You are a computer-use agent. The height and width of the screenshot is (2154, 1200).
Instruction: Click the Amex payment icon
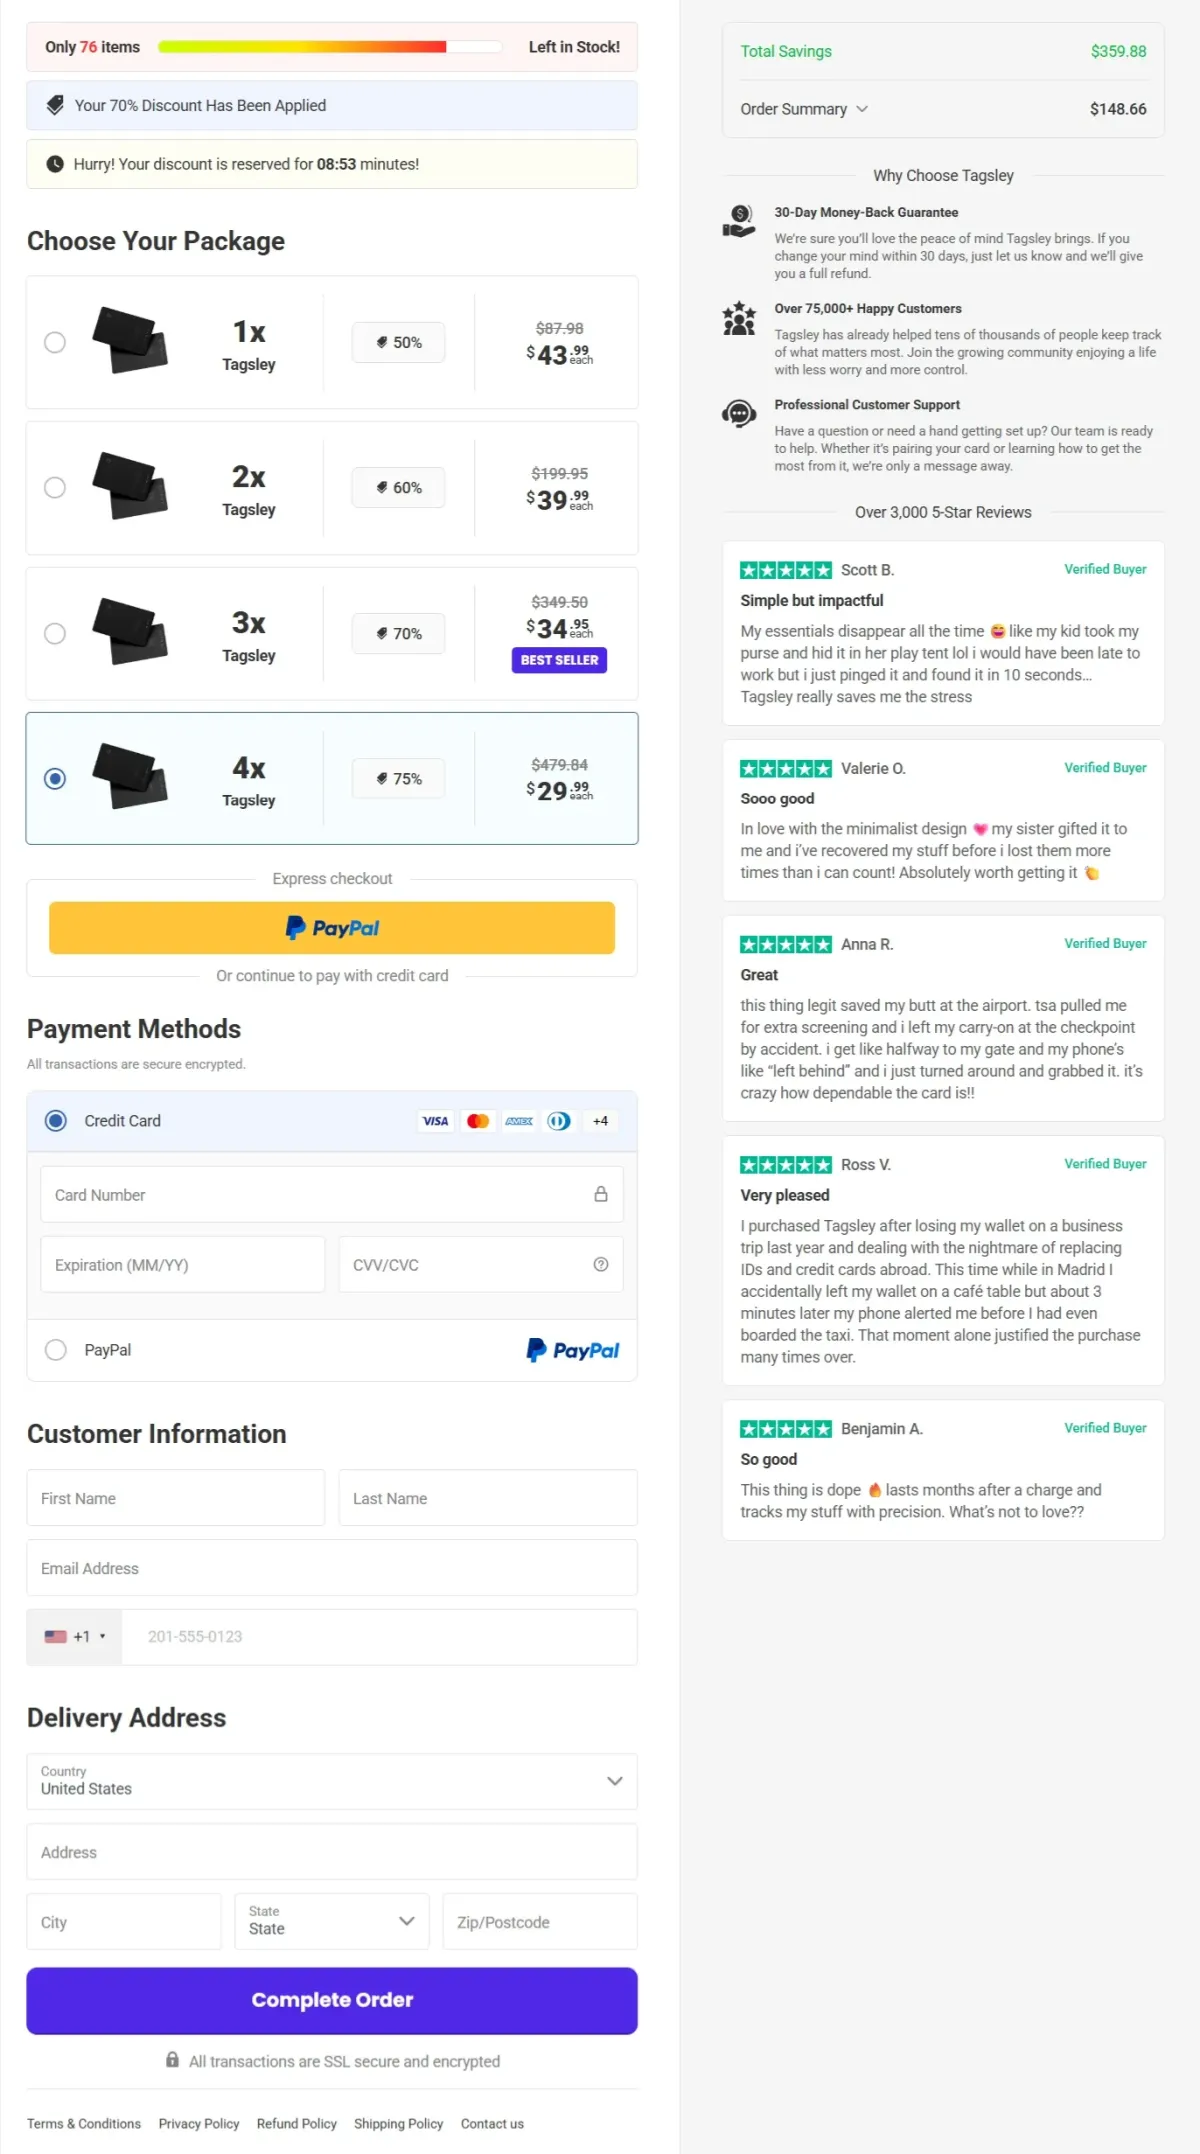click(x=519, y=1121)
